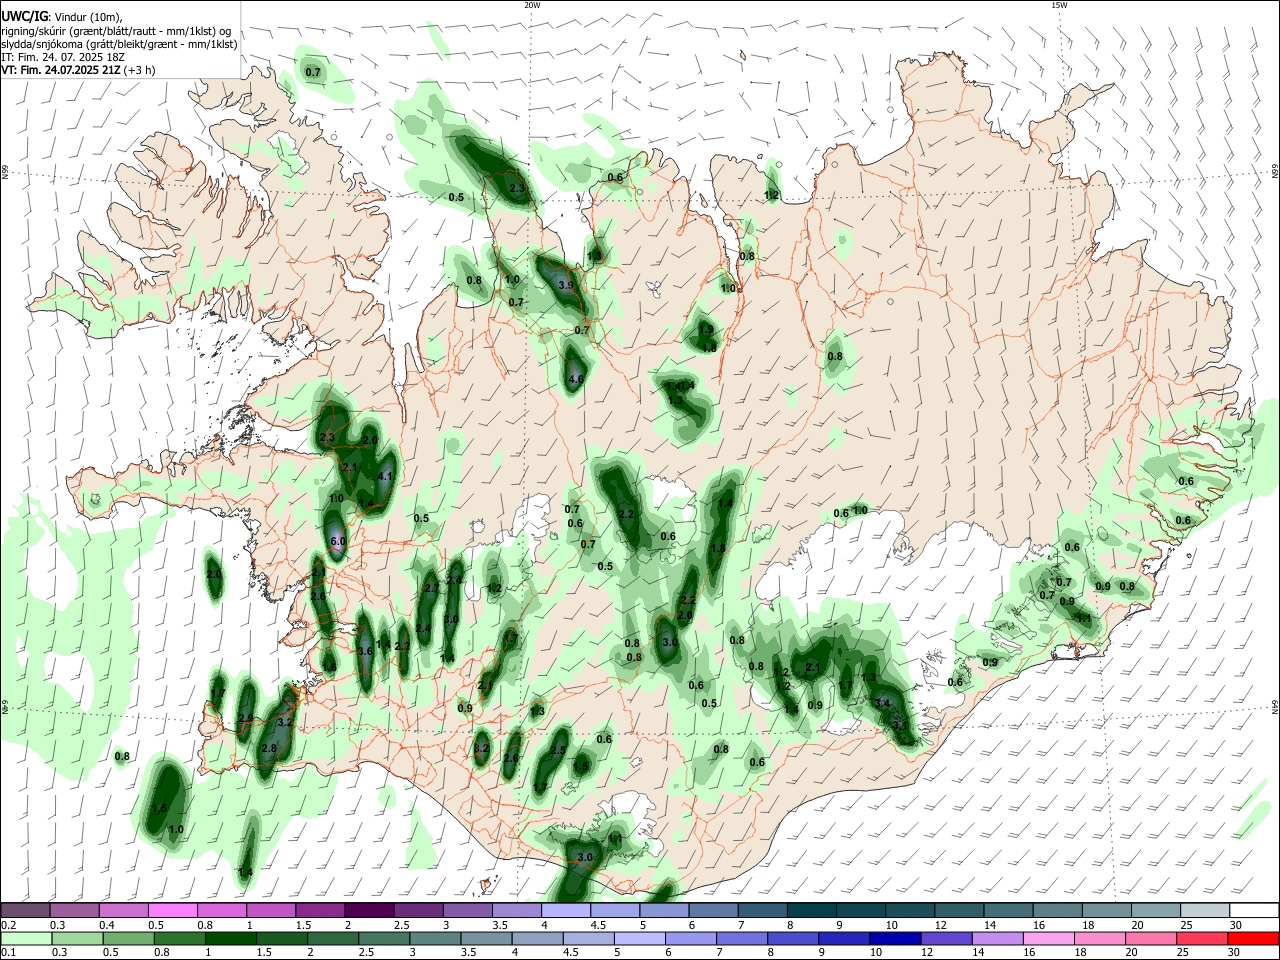The height and width of the screenshot is (960, 1280).
Task: Click the 'UWC/IG: Vindur (10m)' title text
Action: tap(63, 16)
